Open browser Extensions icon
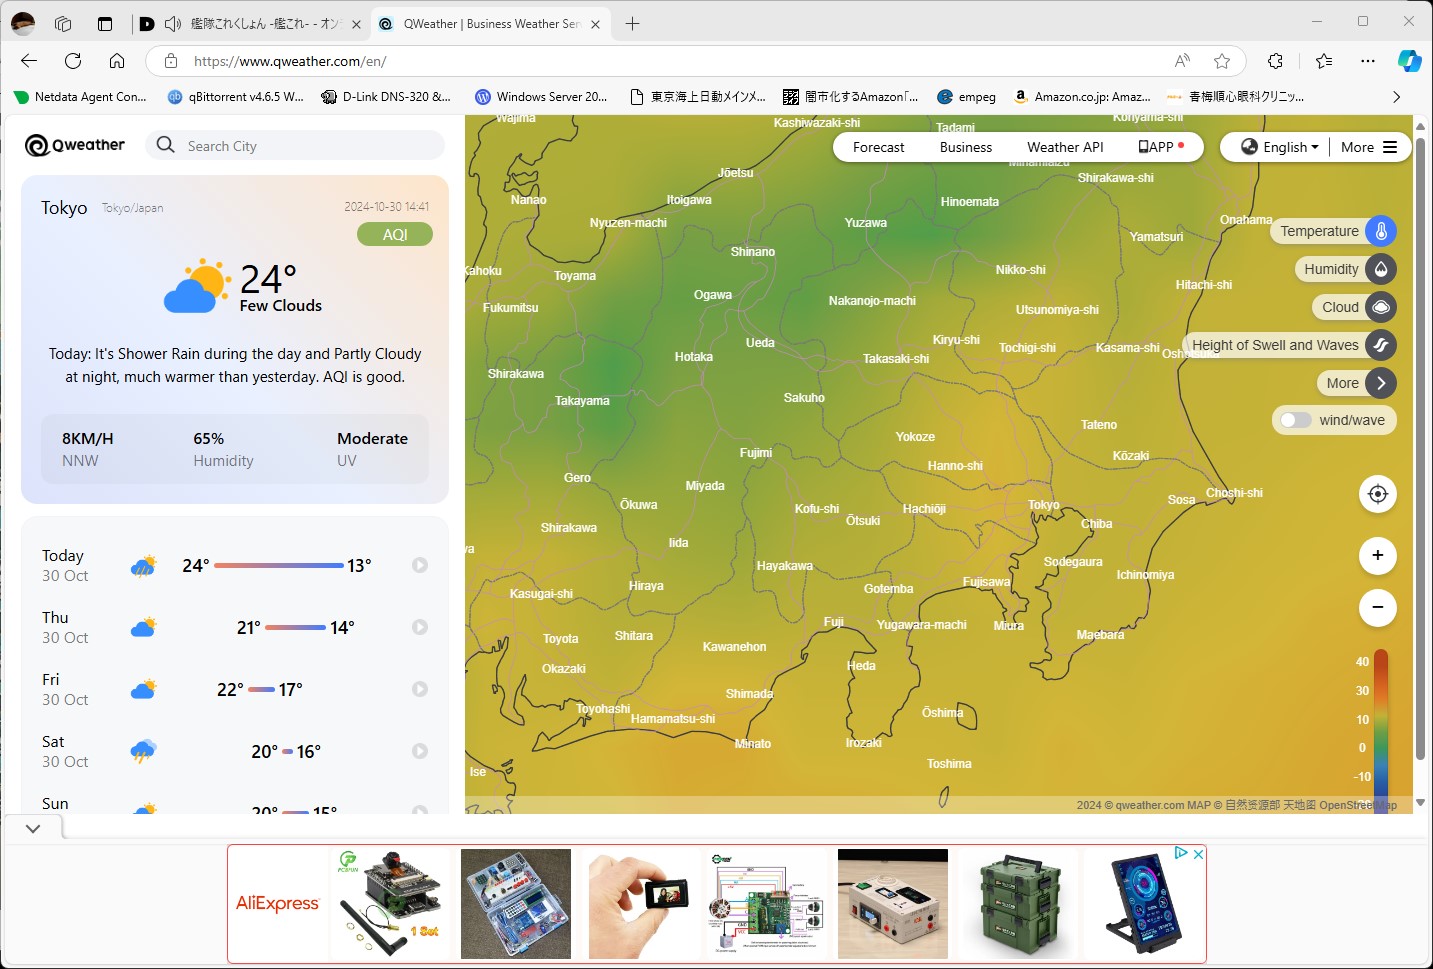The width and height of the screenshot is (1433, 969). pyautogui.click(x=1276, y=61)
